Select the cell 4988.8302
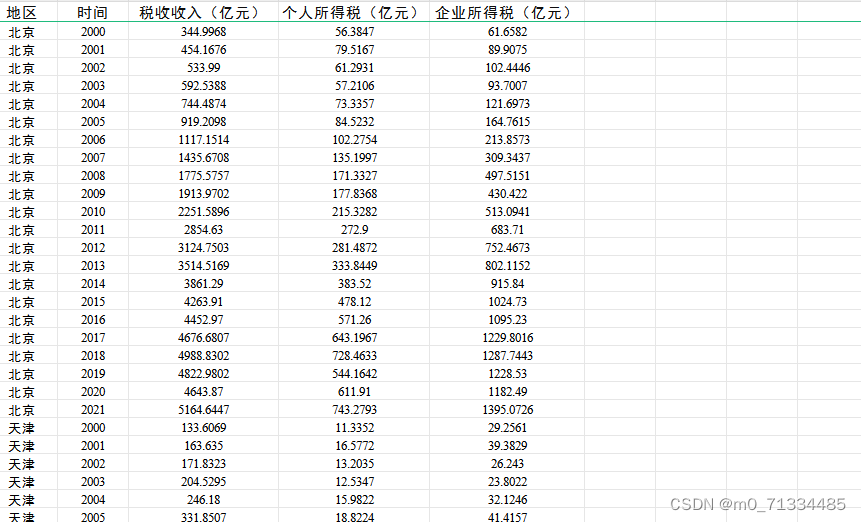The width and height of the screenshot is (861, 522). click(204, 356)
